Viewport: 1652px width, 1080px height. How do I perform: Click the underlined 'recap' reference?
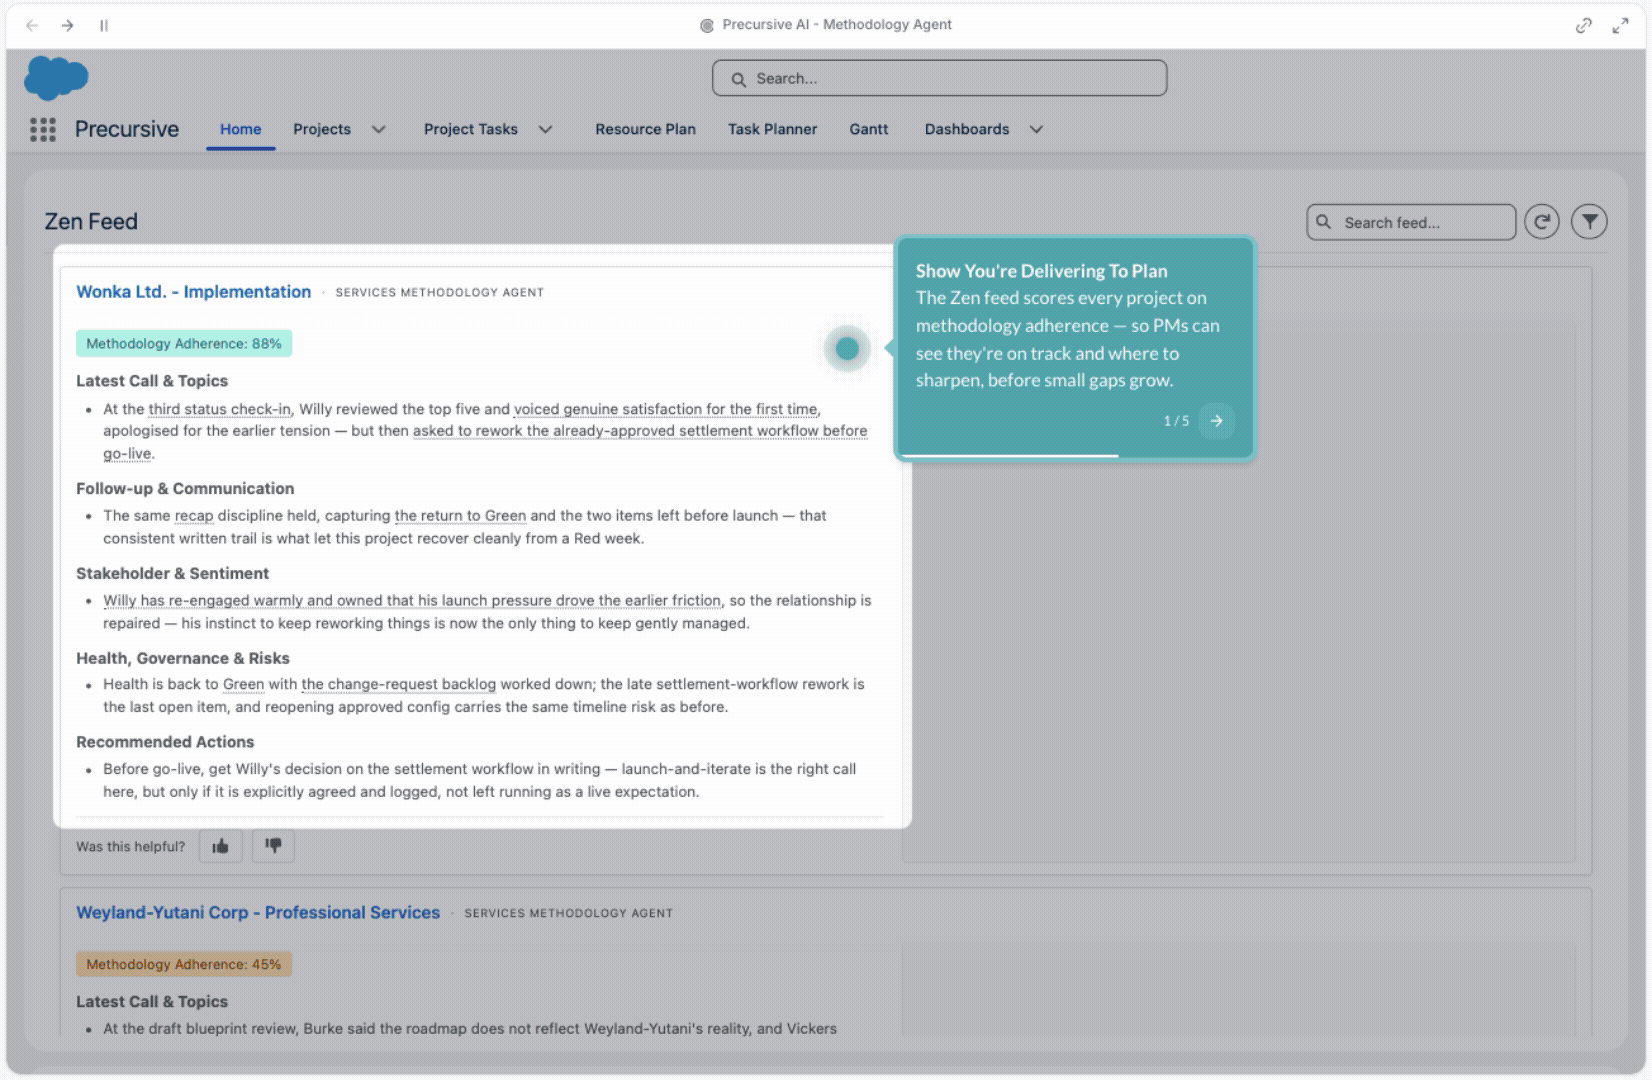194,516
